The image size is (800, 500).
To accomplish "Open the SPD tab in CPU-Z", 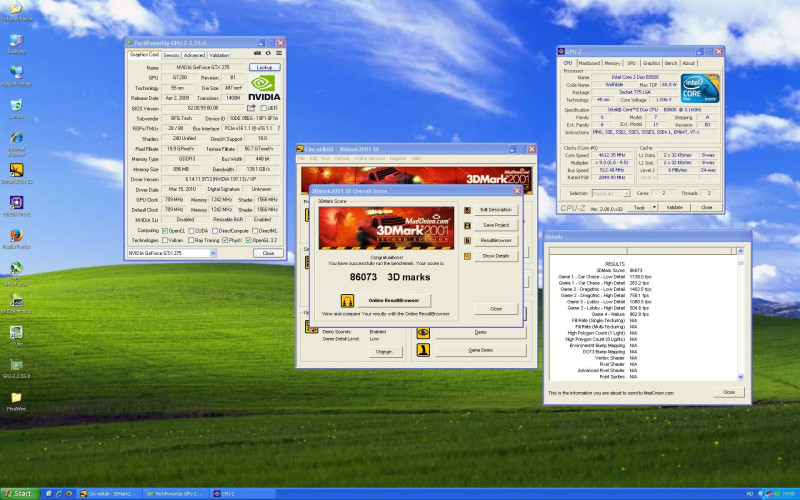I will (x=632, y=63).
